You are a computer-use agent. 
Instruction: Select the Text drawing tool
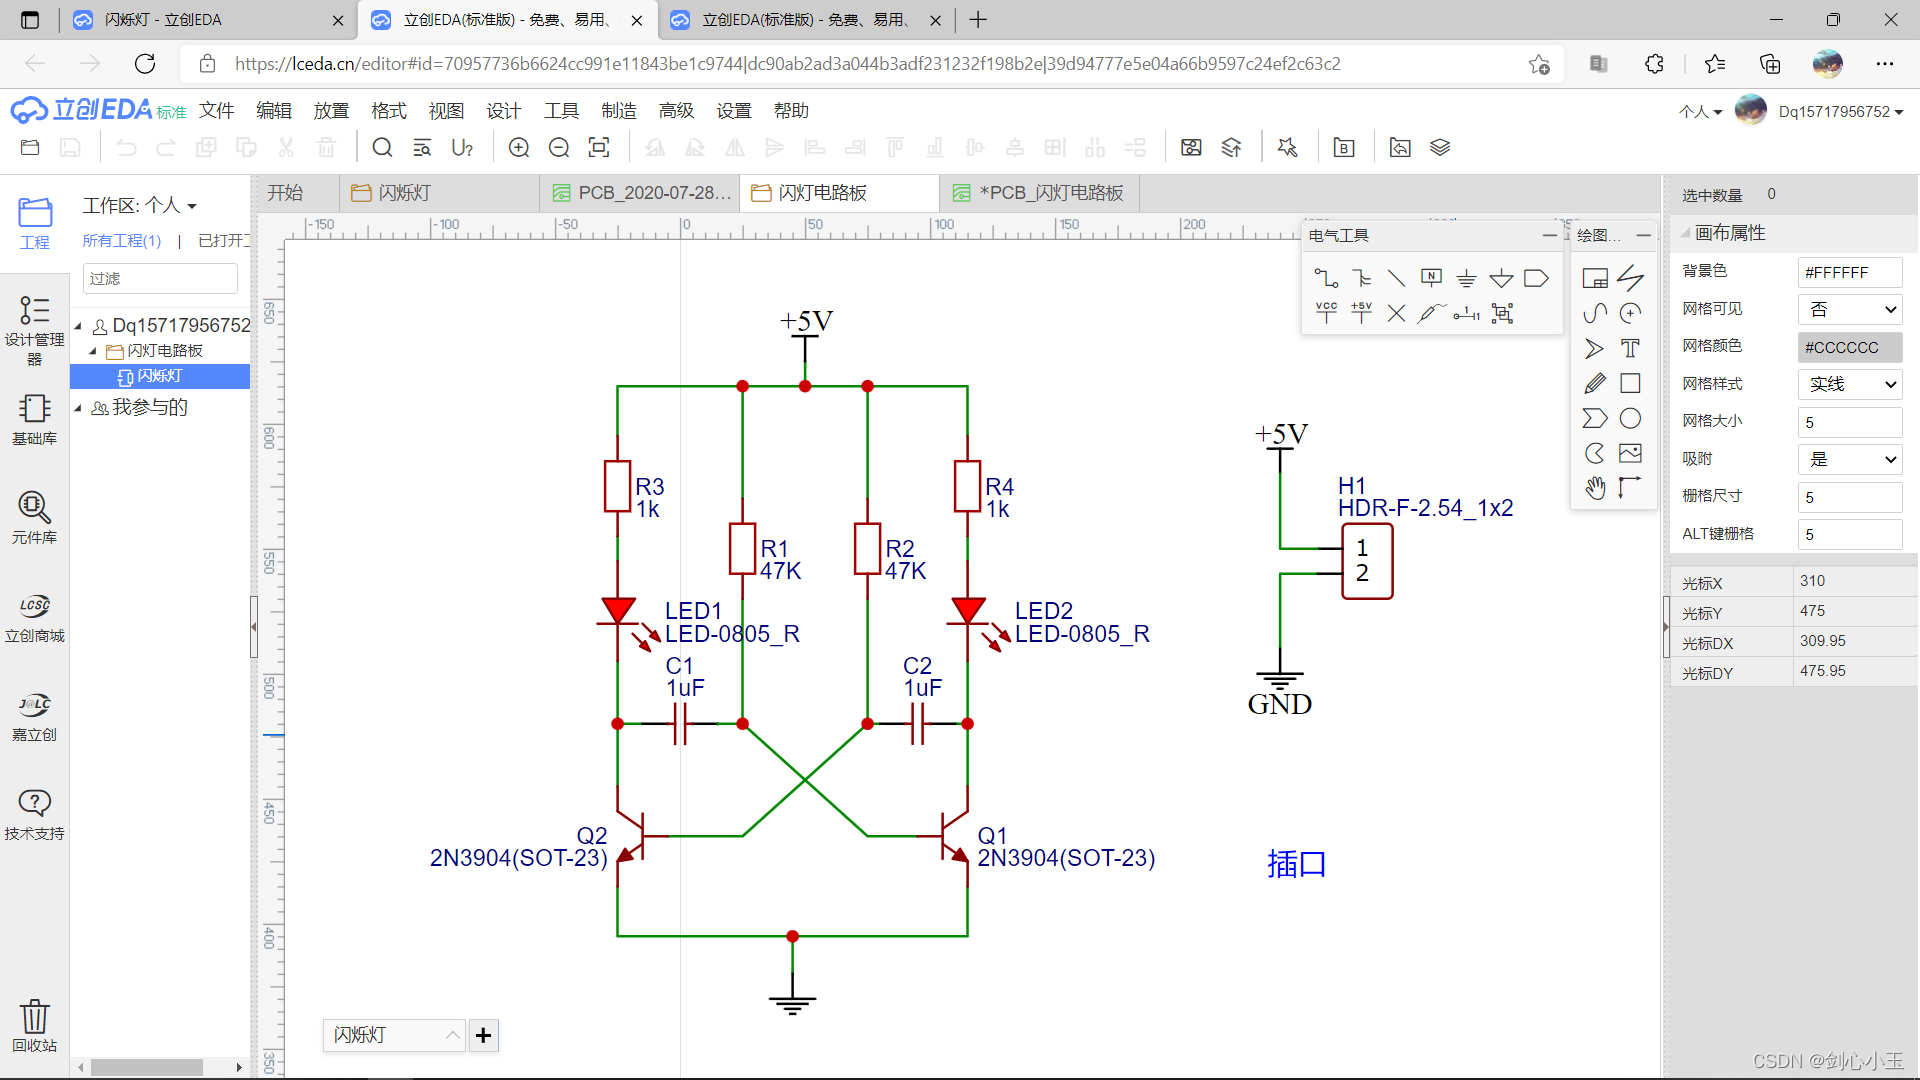[1630, 348]
